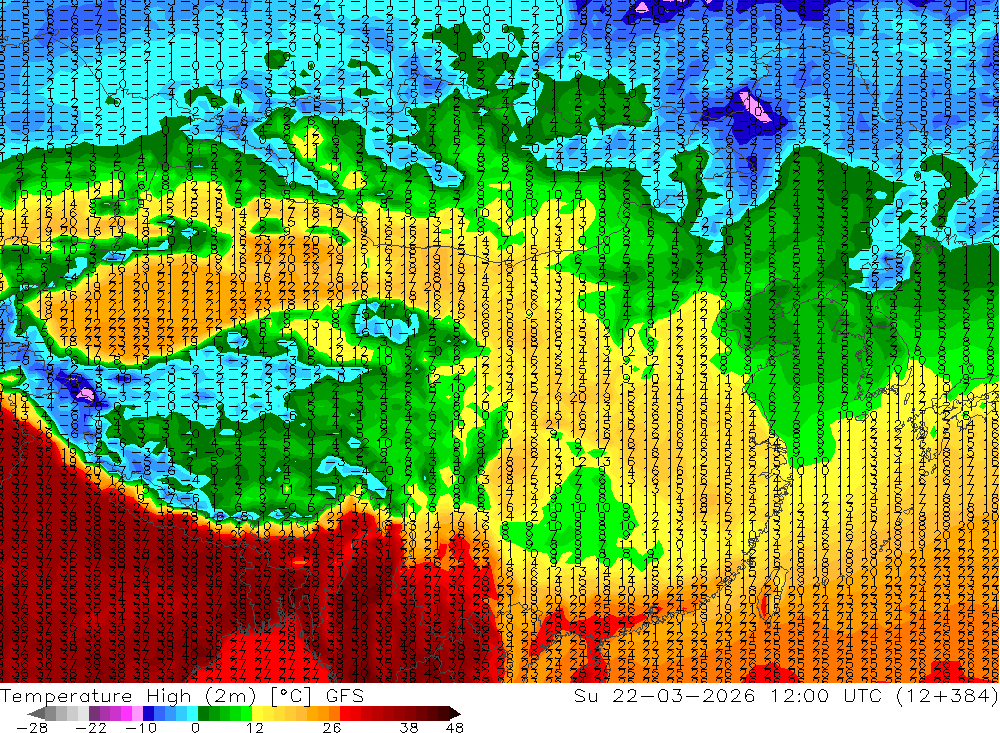Click the forecast date 'Su 22-03-2026 12:00 UTC (12+384)'
This screenshot has height=733, width=1000.
coord(786,695)
